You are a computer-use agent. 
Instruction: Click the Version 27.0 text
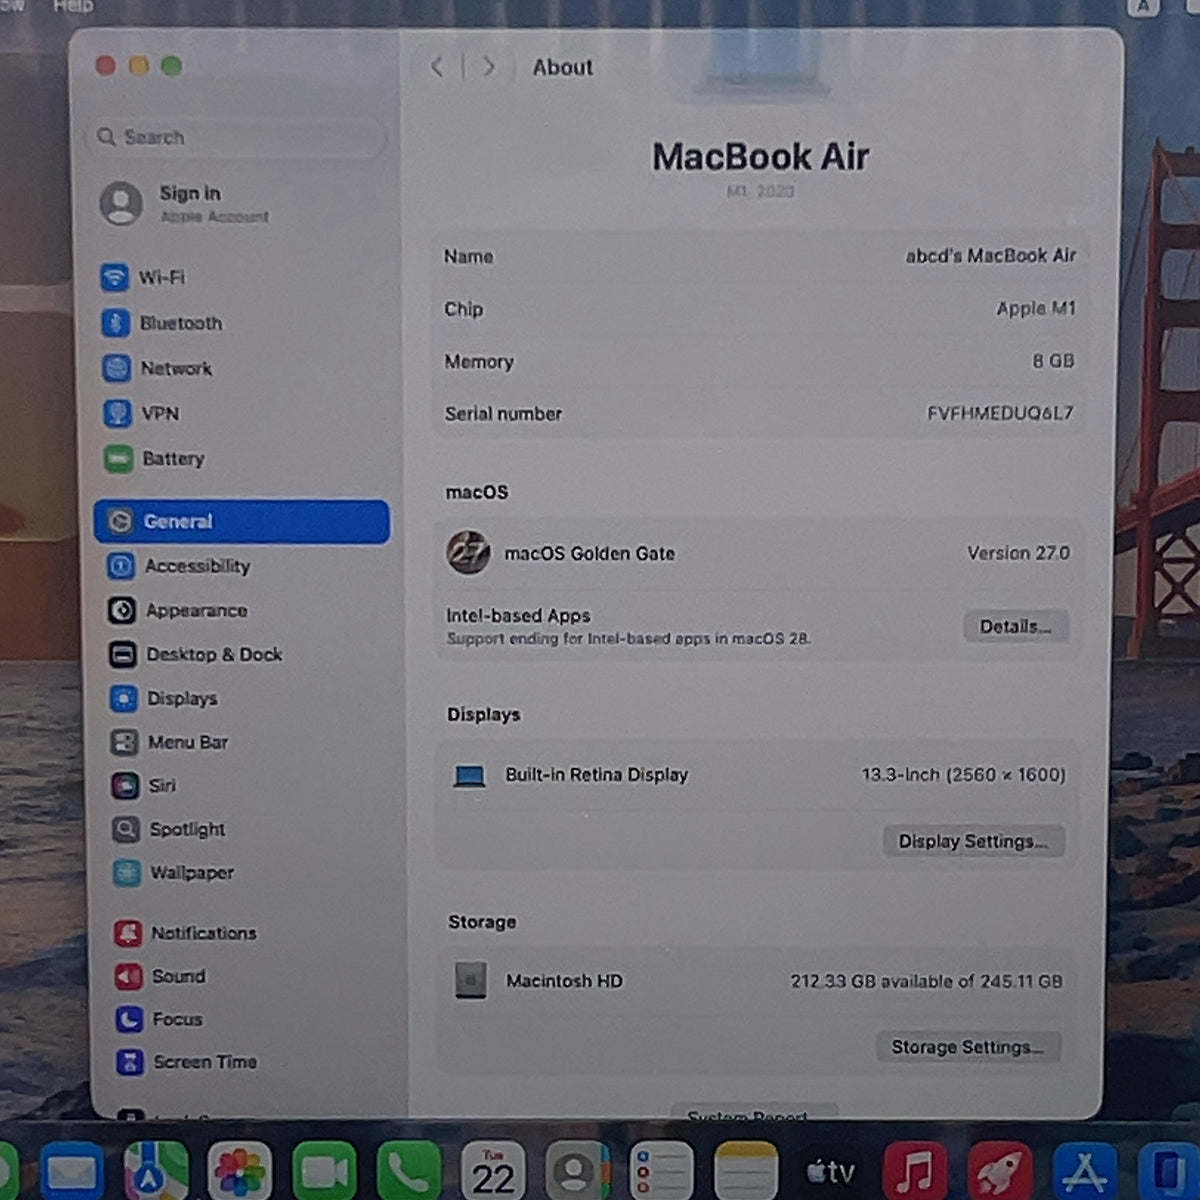(1018, 553)
